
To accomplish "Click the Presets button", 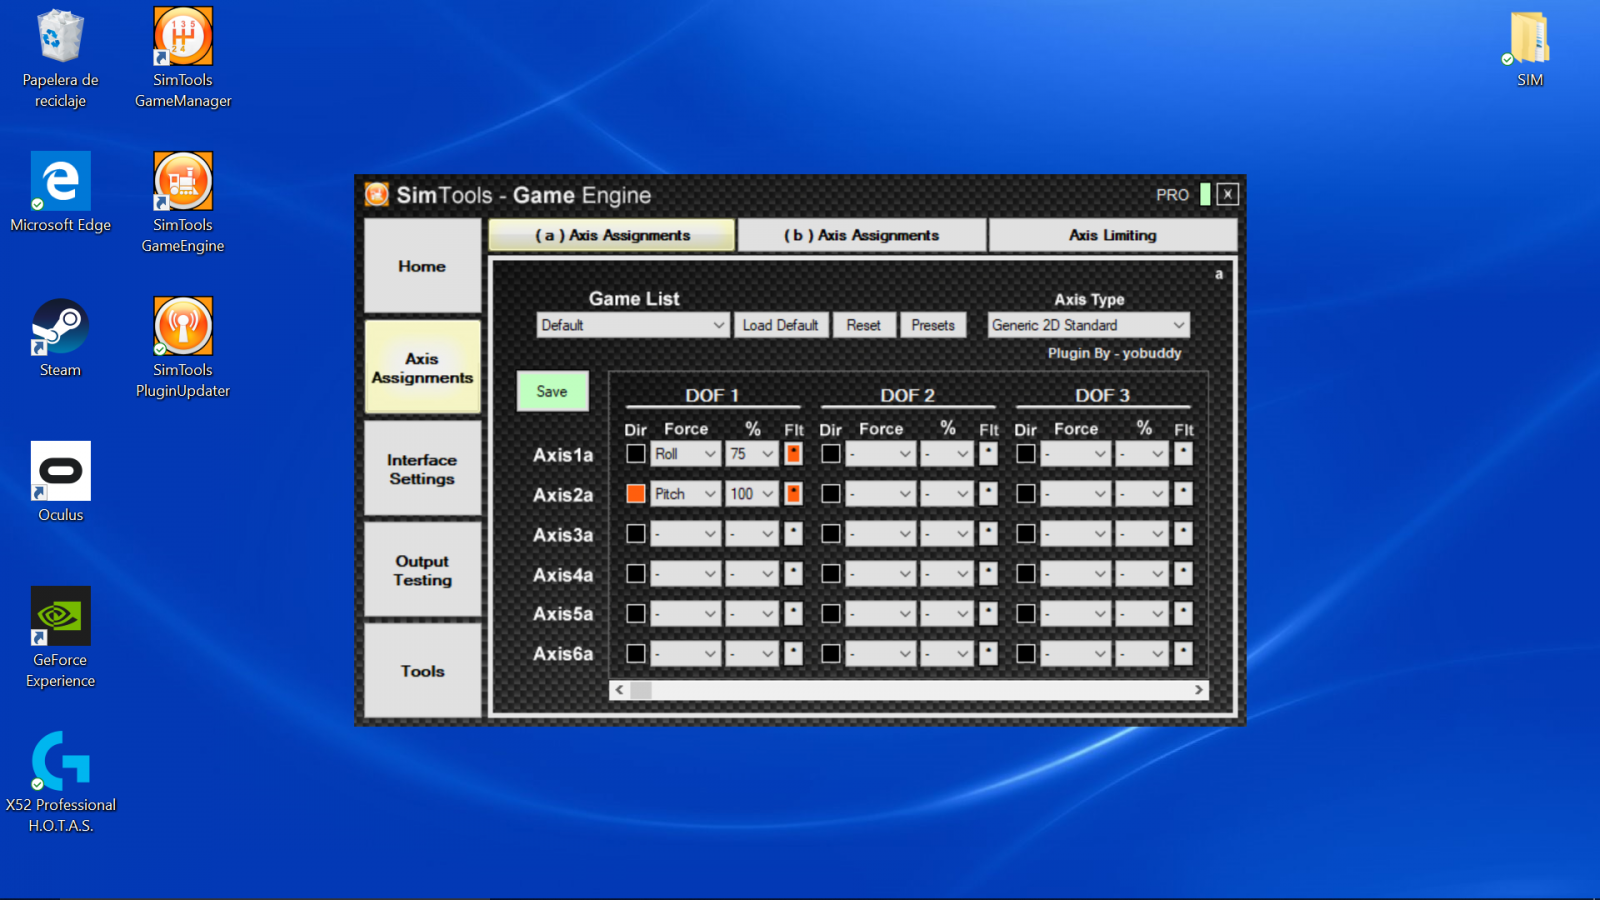I will tap(933, 325).
